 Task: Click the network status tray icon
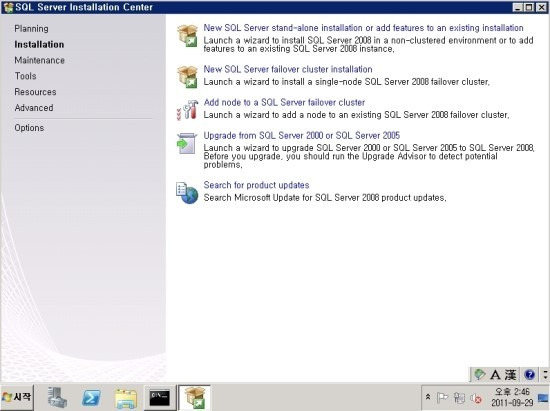459,398
